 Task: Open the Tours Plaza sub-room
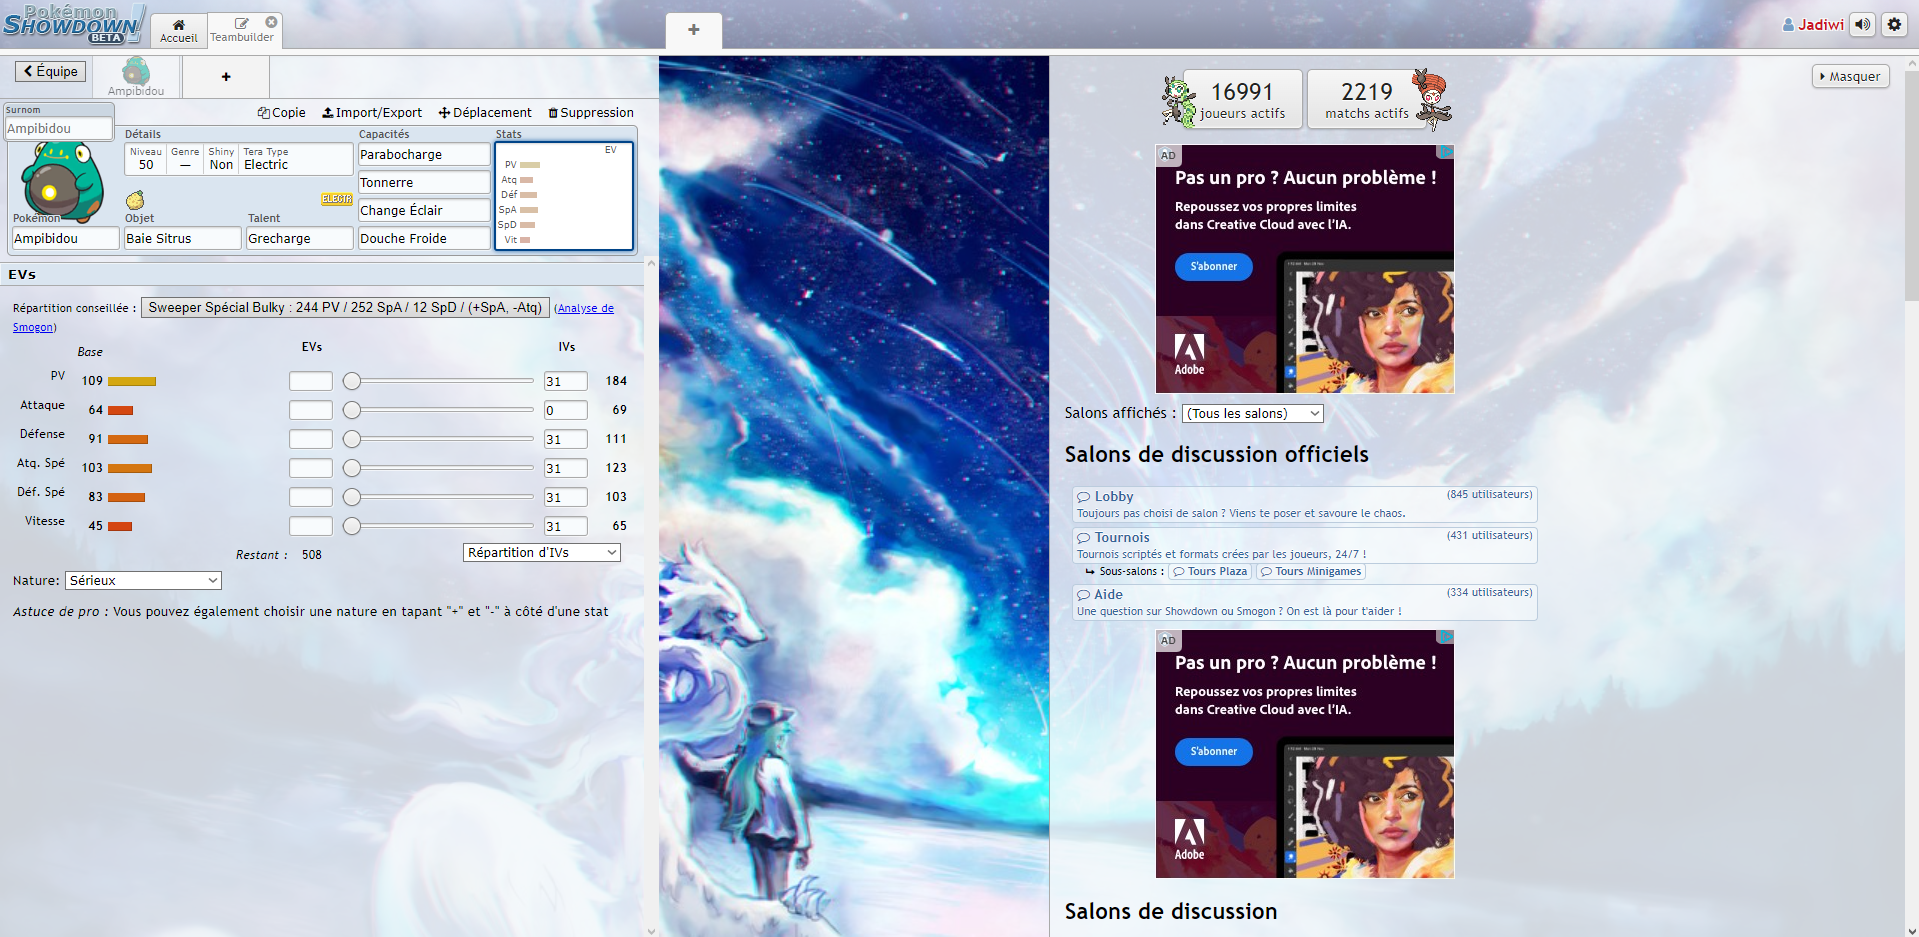point(1210,571)
